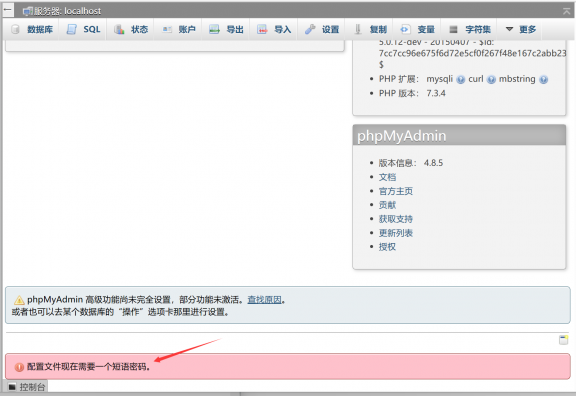Image resolution: width=576 pixels, height=396 pixels.
Task: Click the PHP 扩展 label
Action: click(399, 79)
